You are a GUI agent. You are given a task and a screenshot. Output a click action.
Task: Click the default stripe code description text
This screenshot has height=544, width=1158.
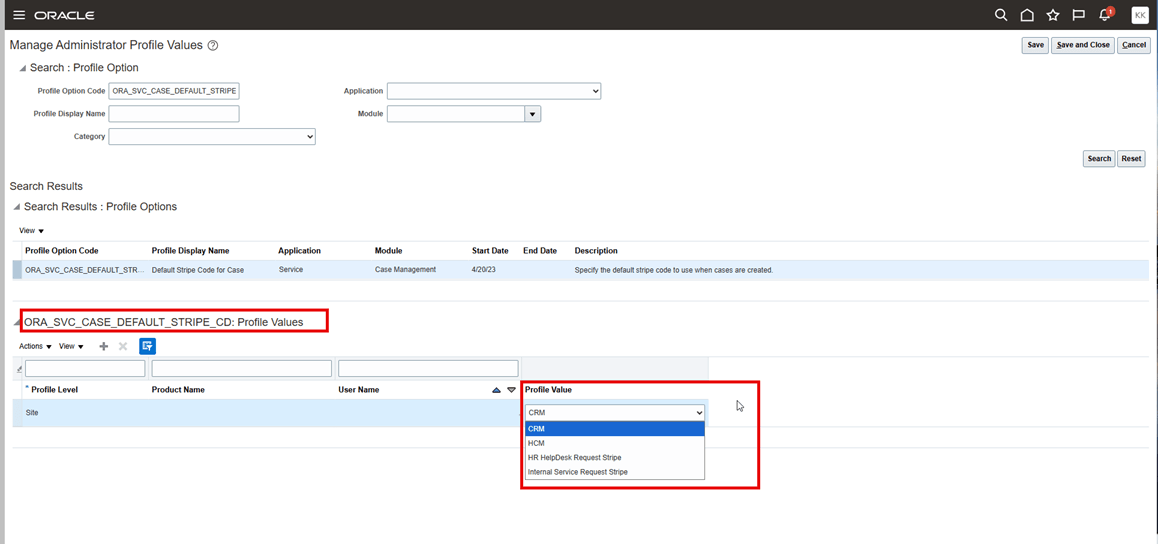point(674,270)
